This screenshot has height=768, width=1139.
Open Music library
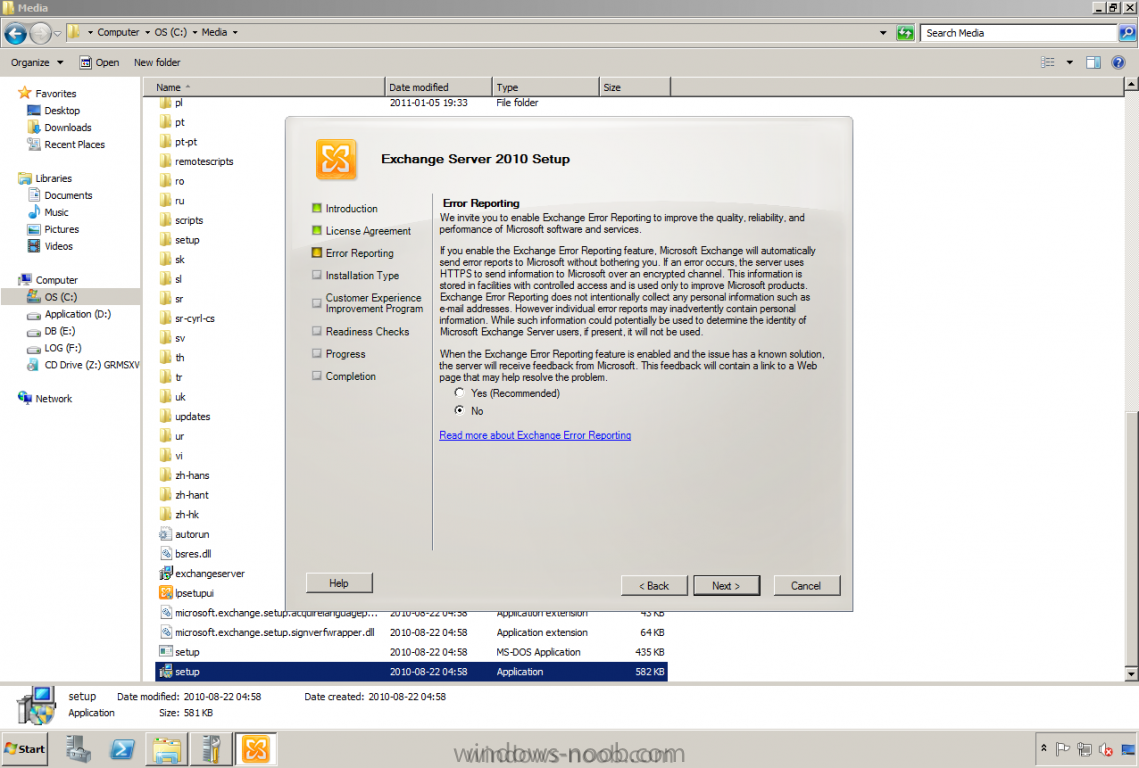pos(48,212)
